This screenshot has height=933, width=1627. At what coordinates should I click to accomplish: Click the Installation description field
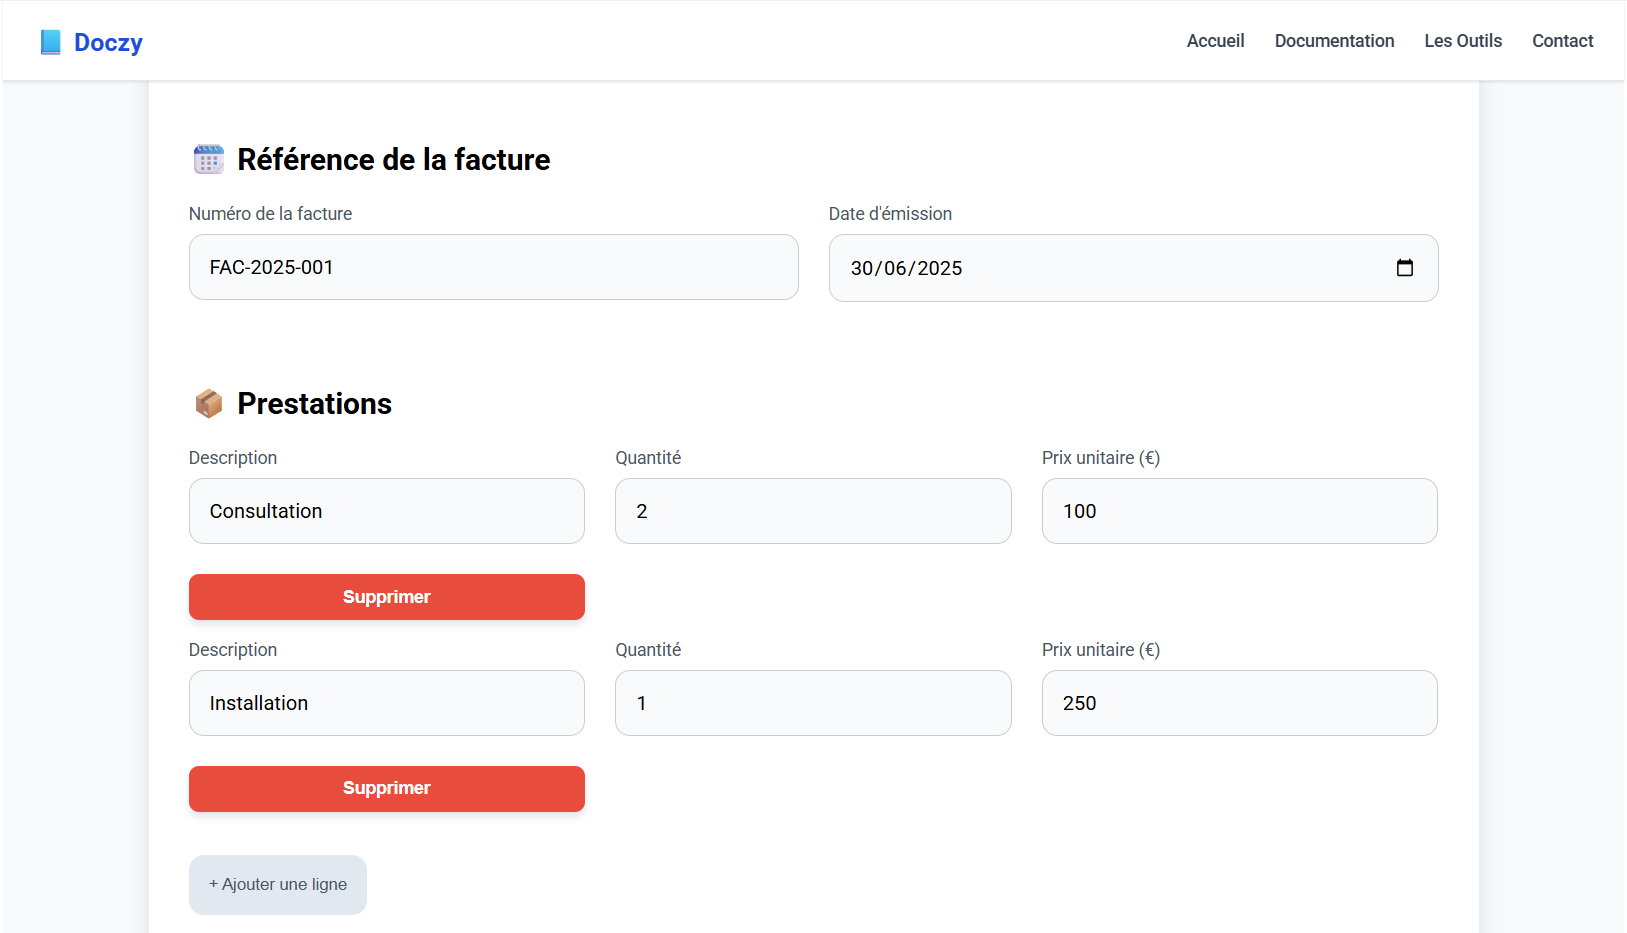(x=386, y=703)
